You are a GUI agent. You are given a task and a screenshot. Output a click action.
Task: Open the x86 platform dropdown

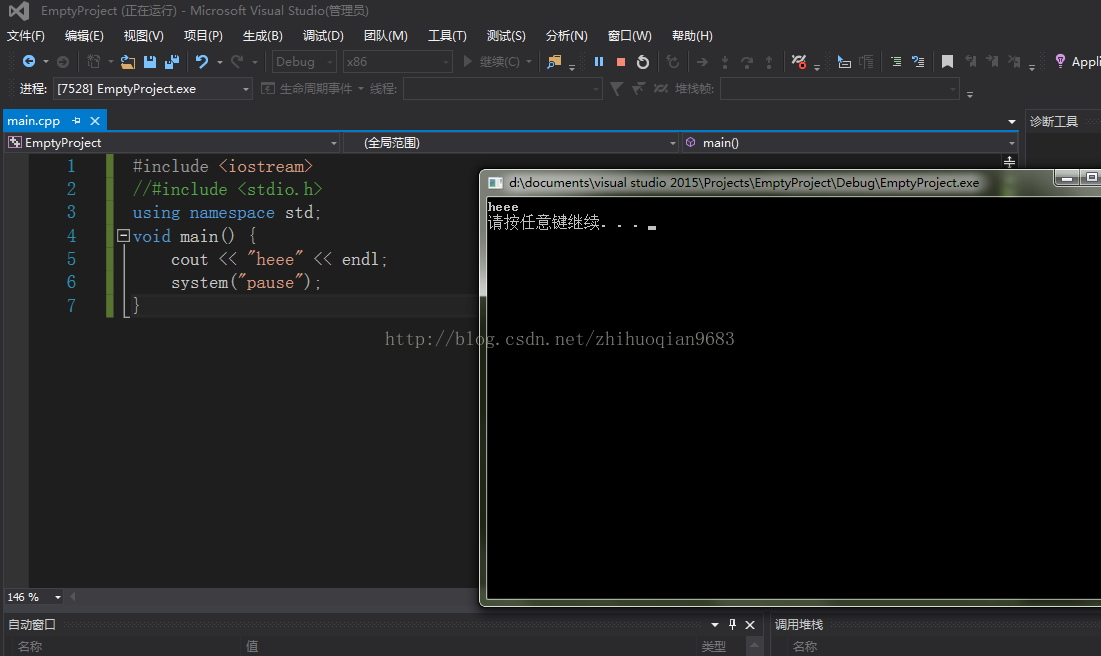(x=397, y=62)
